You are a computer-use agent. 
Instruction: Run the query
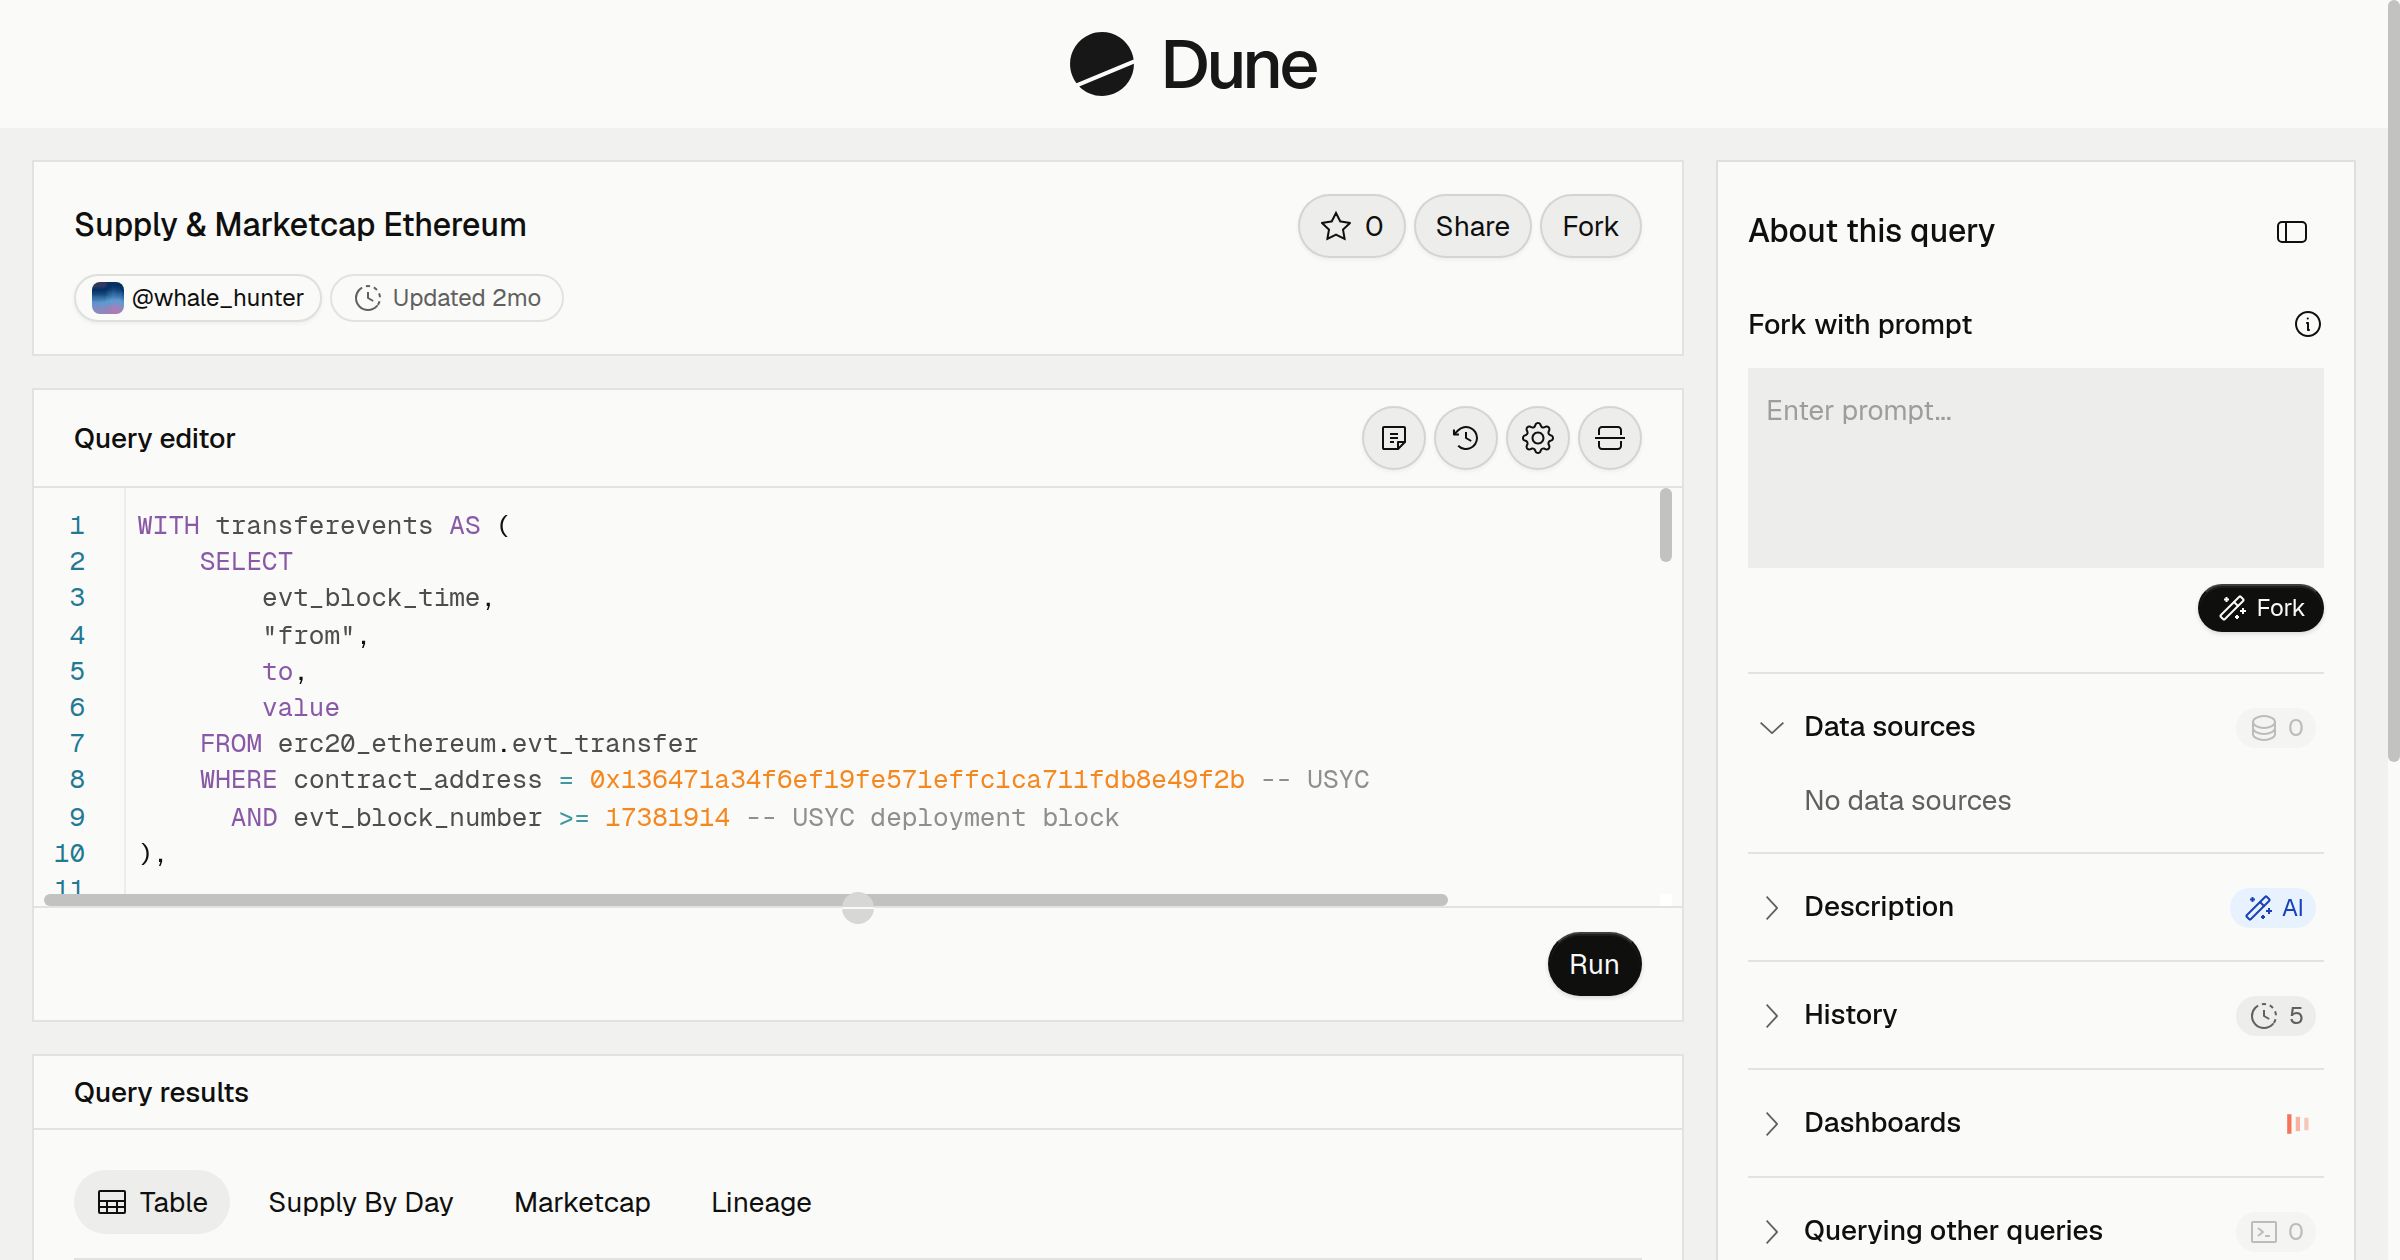coord(1594,964)
